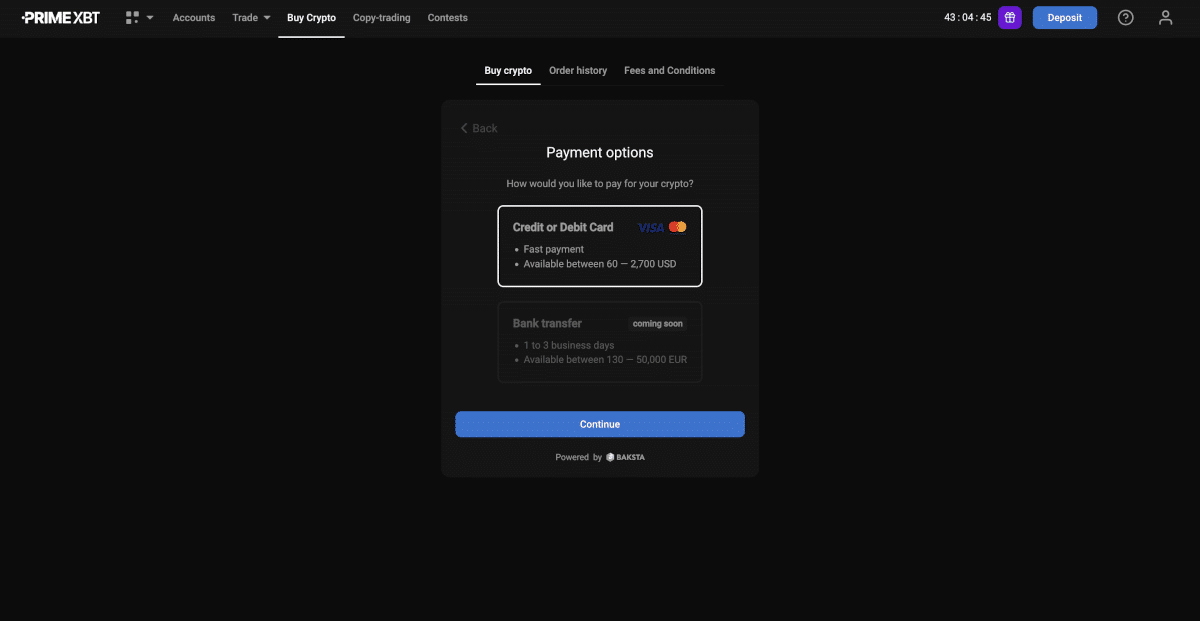Click the coming soon badge
The height and width of the screenshot is (621, 1200).
tap(658, 324)
